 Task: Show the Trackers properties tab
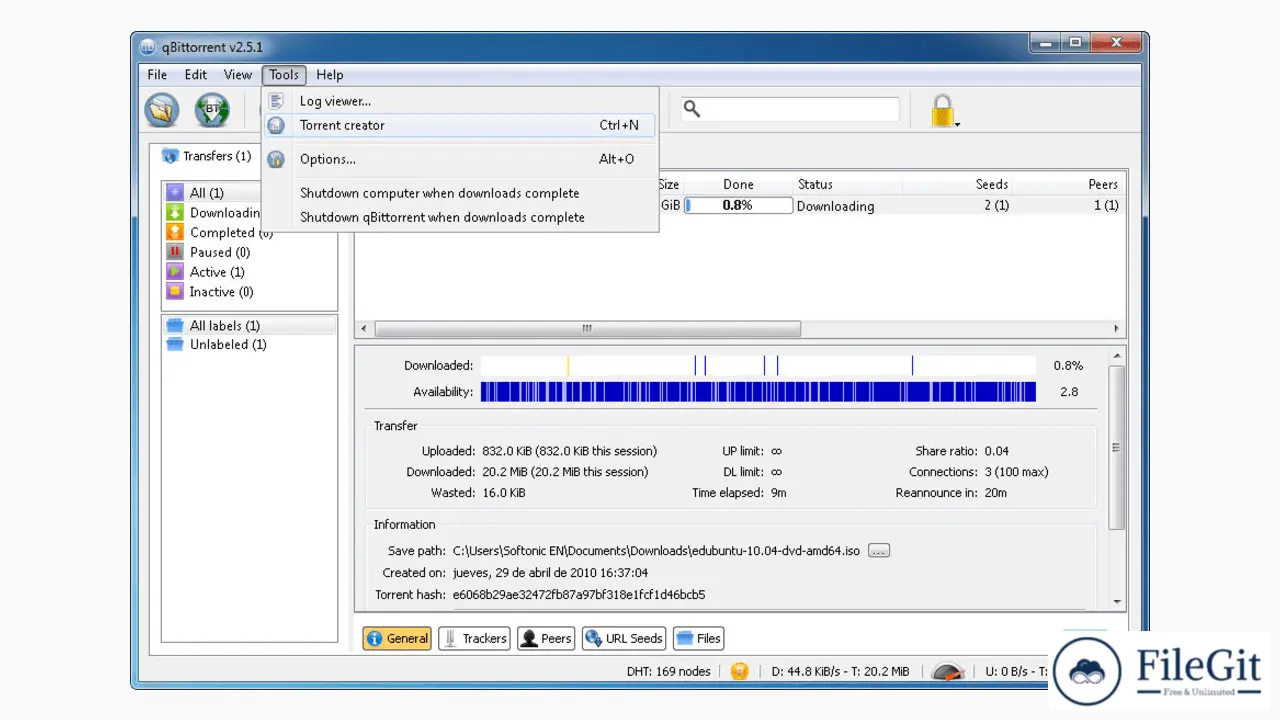coord(474,638)
